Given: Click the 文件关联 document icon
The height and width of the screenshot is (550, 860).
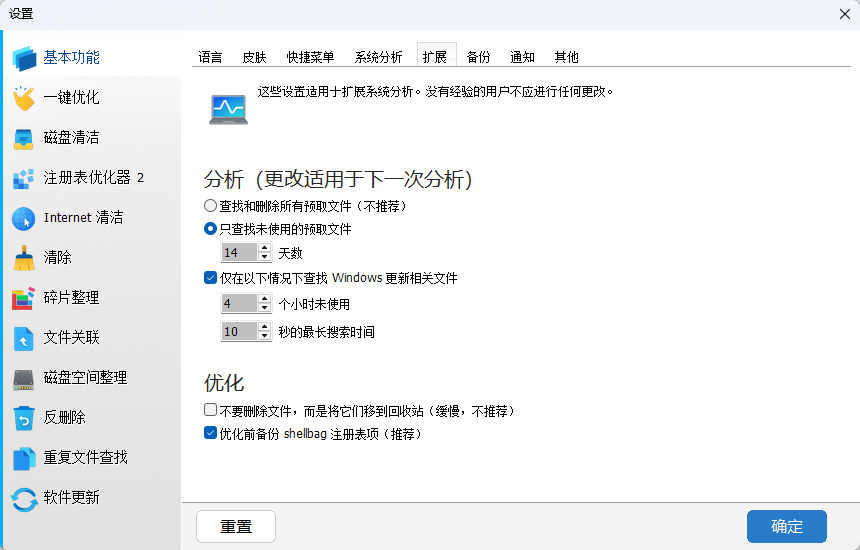Looking at the screenshot, I should (24, 338).
